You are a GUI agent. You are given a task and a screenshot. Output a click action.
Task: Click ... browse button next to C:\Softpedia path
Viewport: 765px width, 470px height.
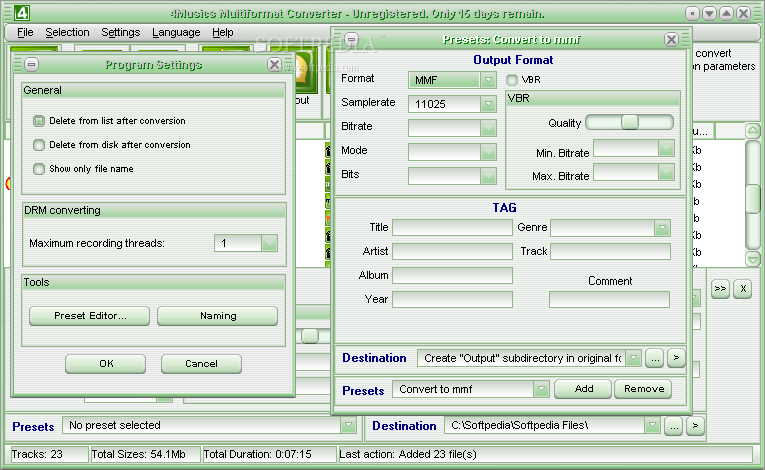coord(675,426)
